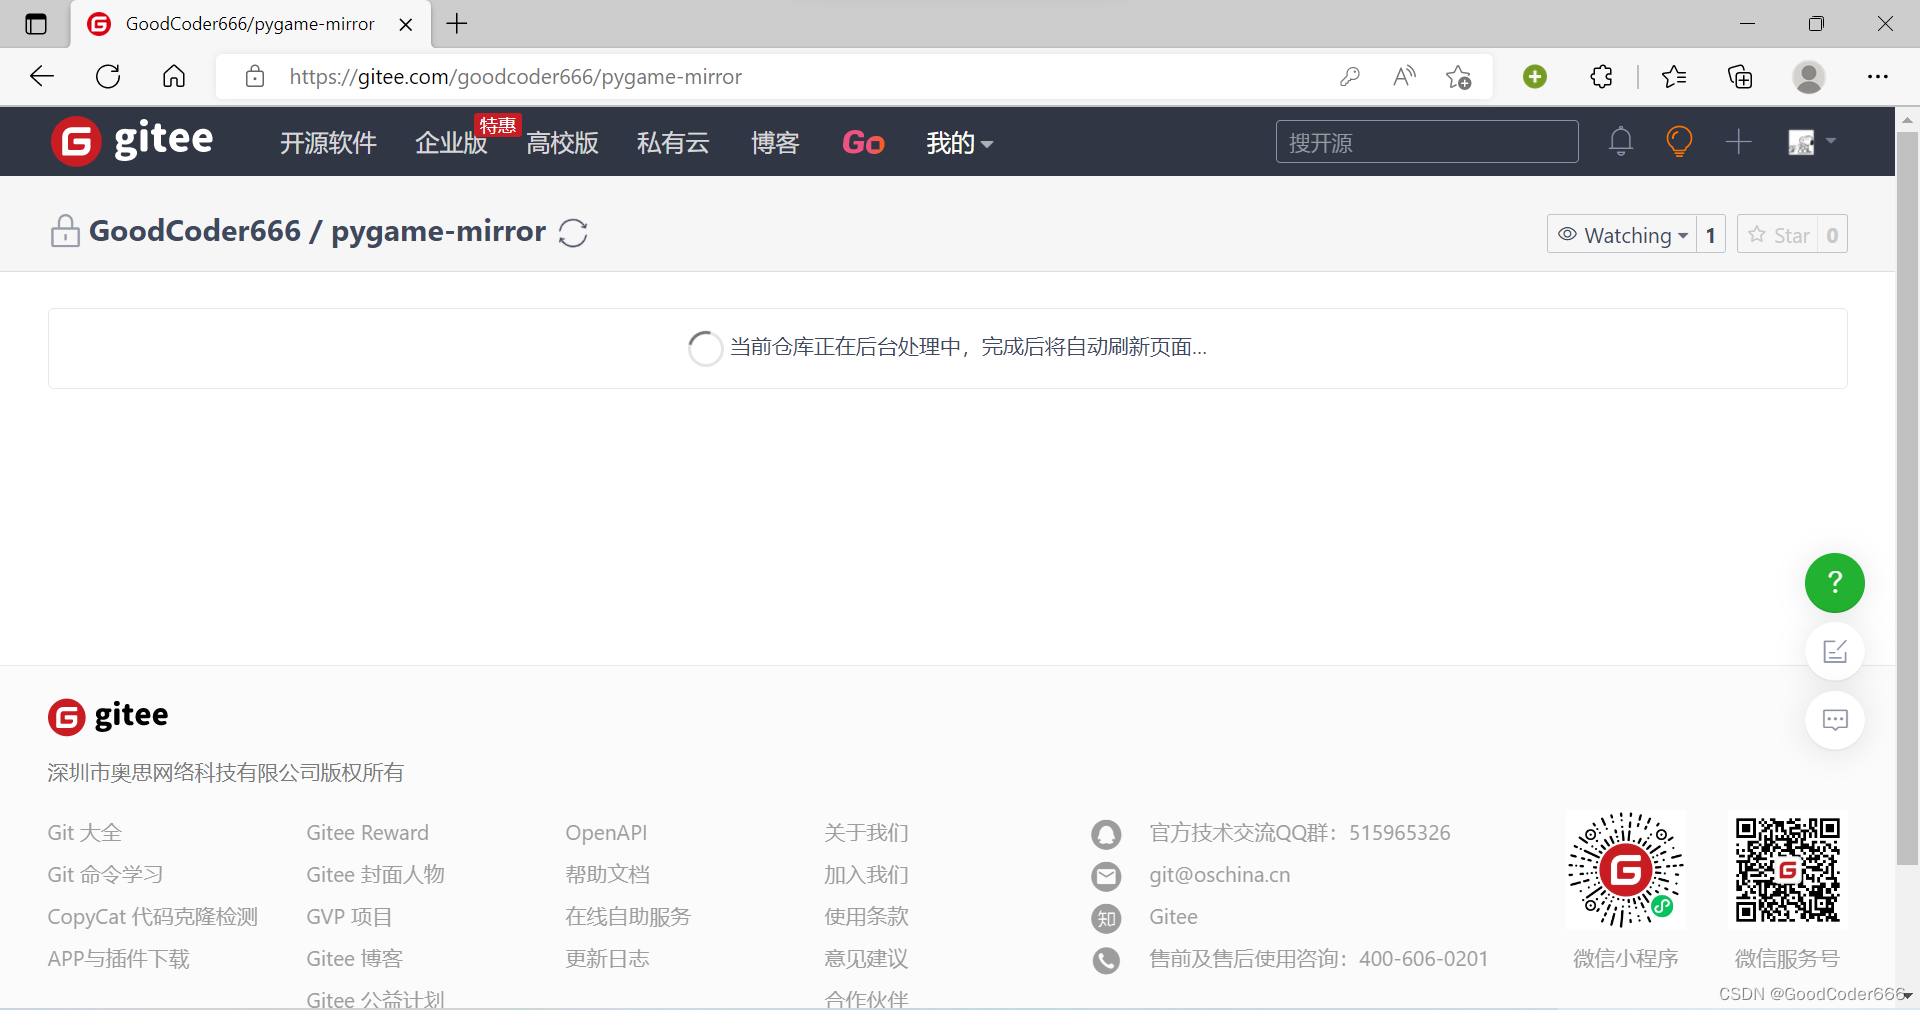Open the floating chat message icon
Image resolution: width=1920 pixels, height=1010 pixels.
click(x=1835, y=720)
